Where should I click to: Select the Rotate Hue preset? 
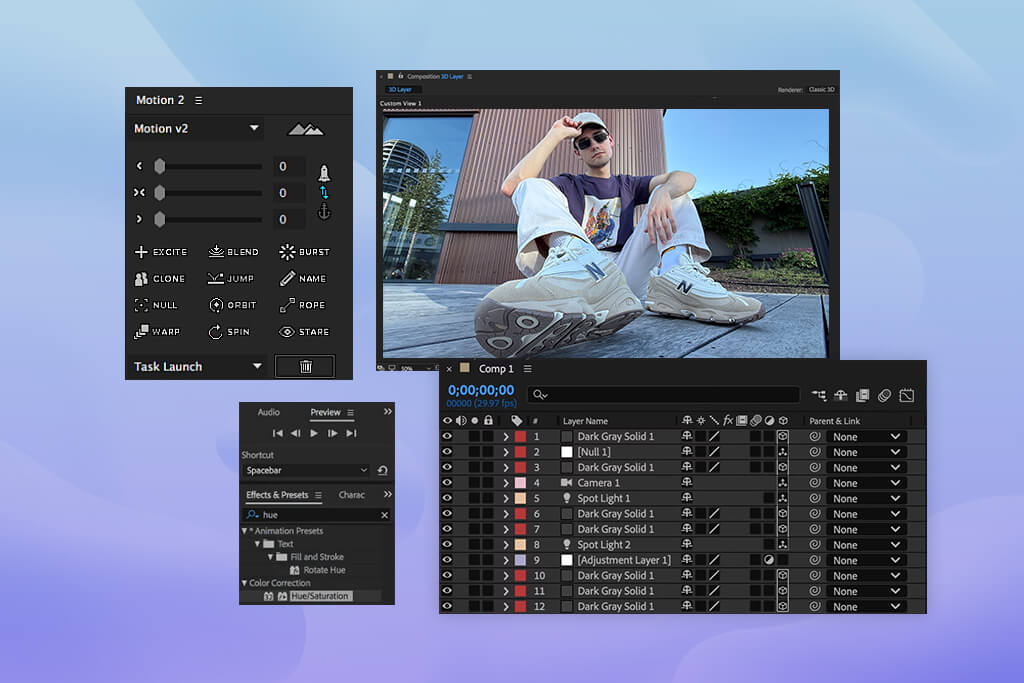(x=324, y=570)
